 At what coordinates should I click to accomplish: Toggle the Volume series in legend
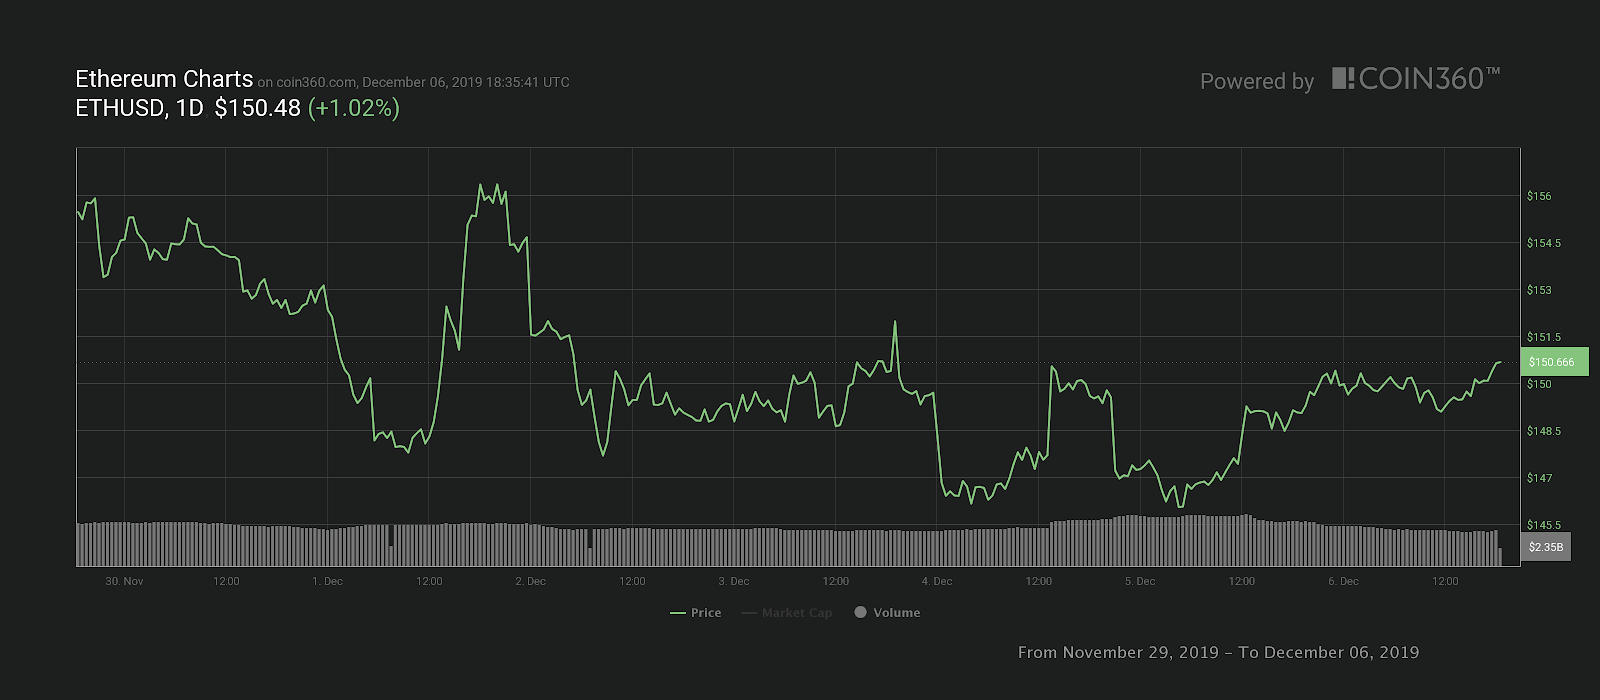tap(887, 613)
